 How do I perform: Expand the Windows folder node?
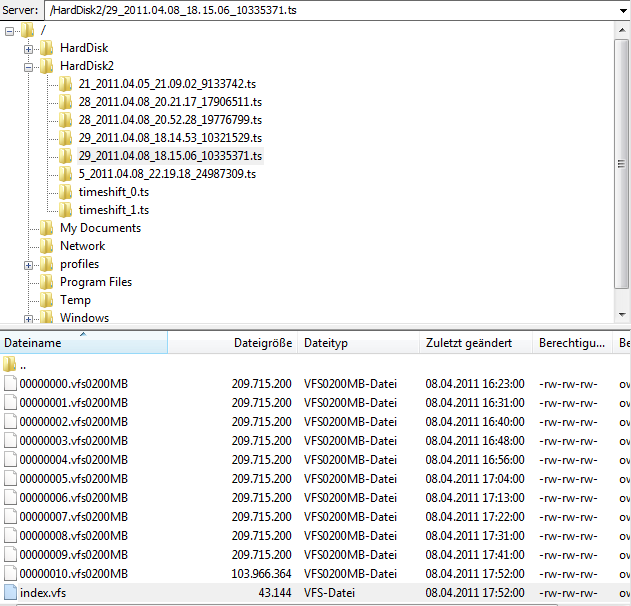[x=28, y=319]
